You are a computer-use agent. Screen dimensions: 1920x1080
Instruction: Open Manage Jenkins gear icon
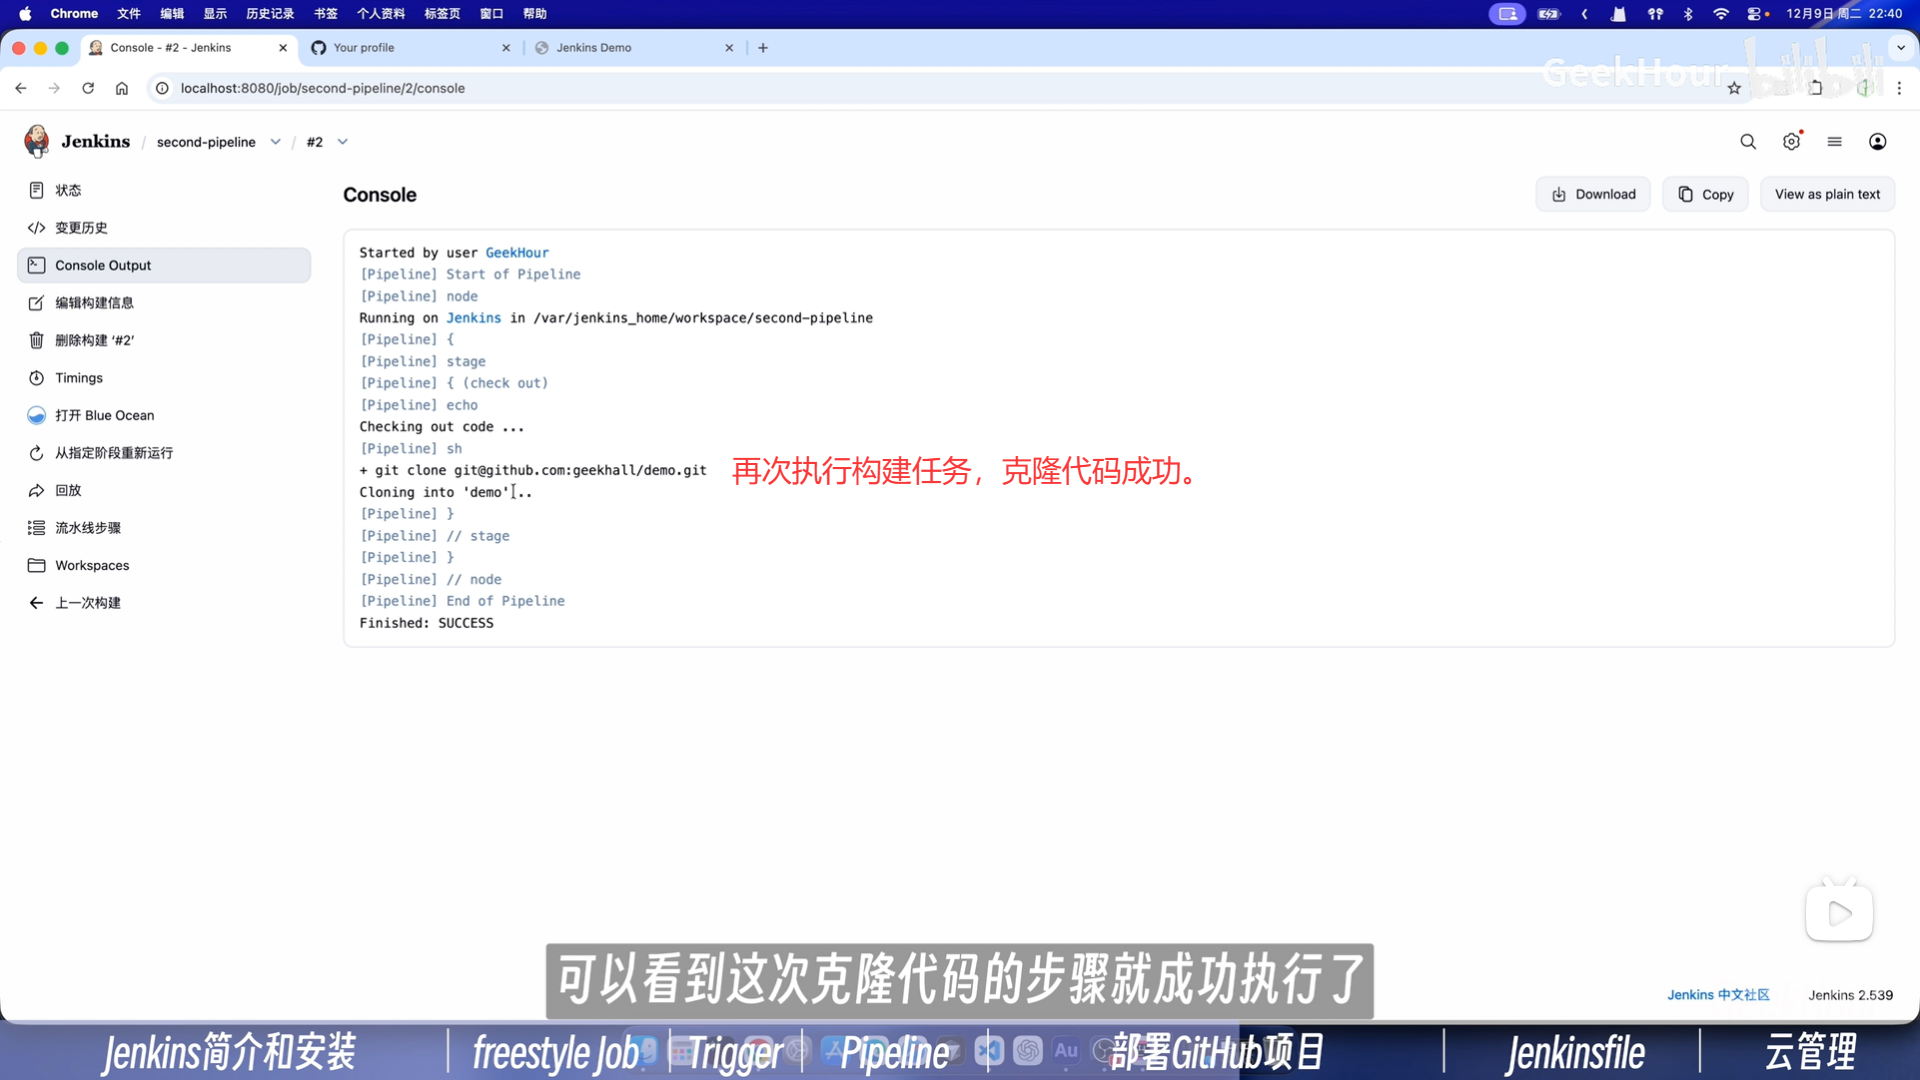[1791, 142]
